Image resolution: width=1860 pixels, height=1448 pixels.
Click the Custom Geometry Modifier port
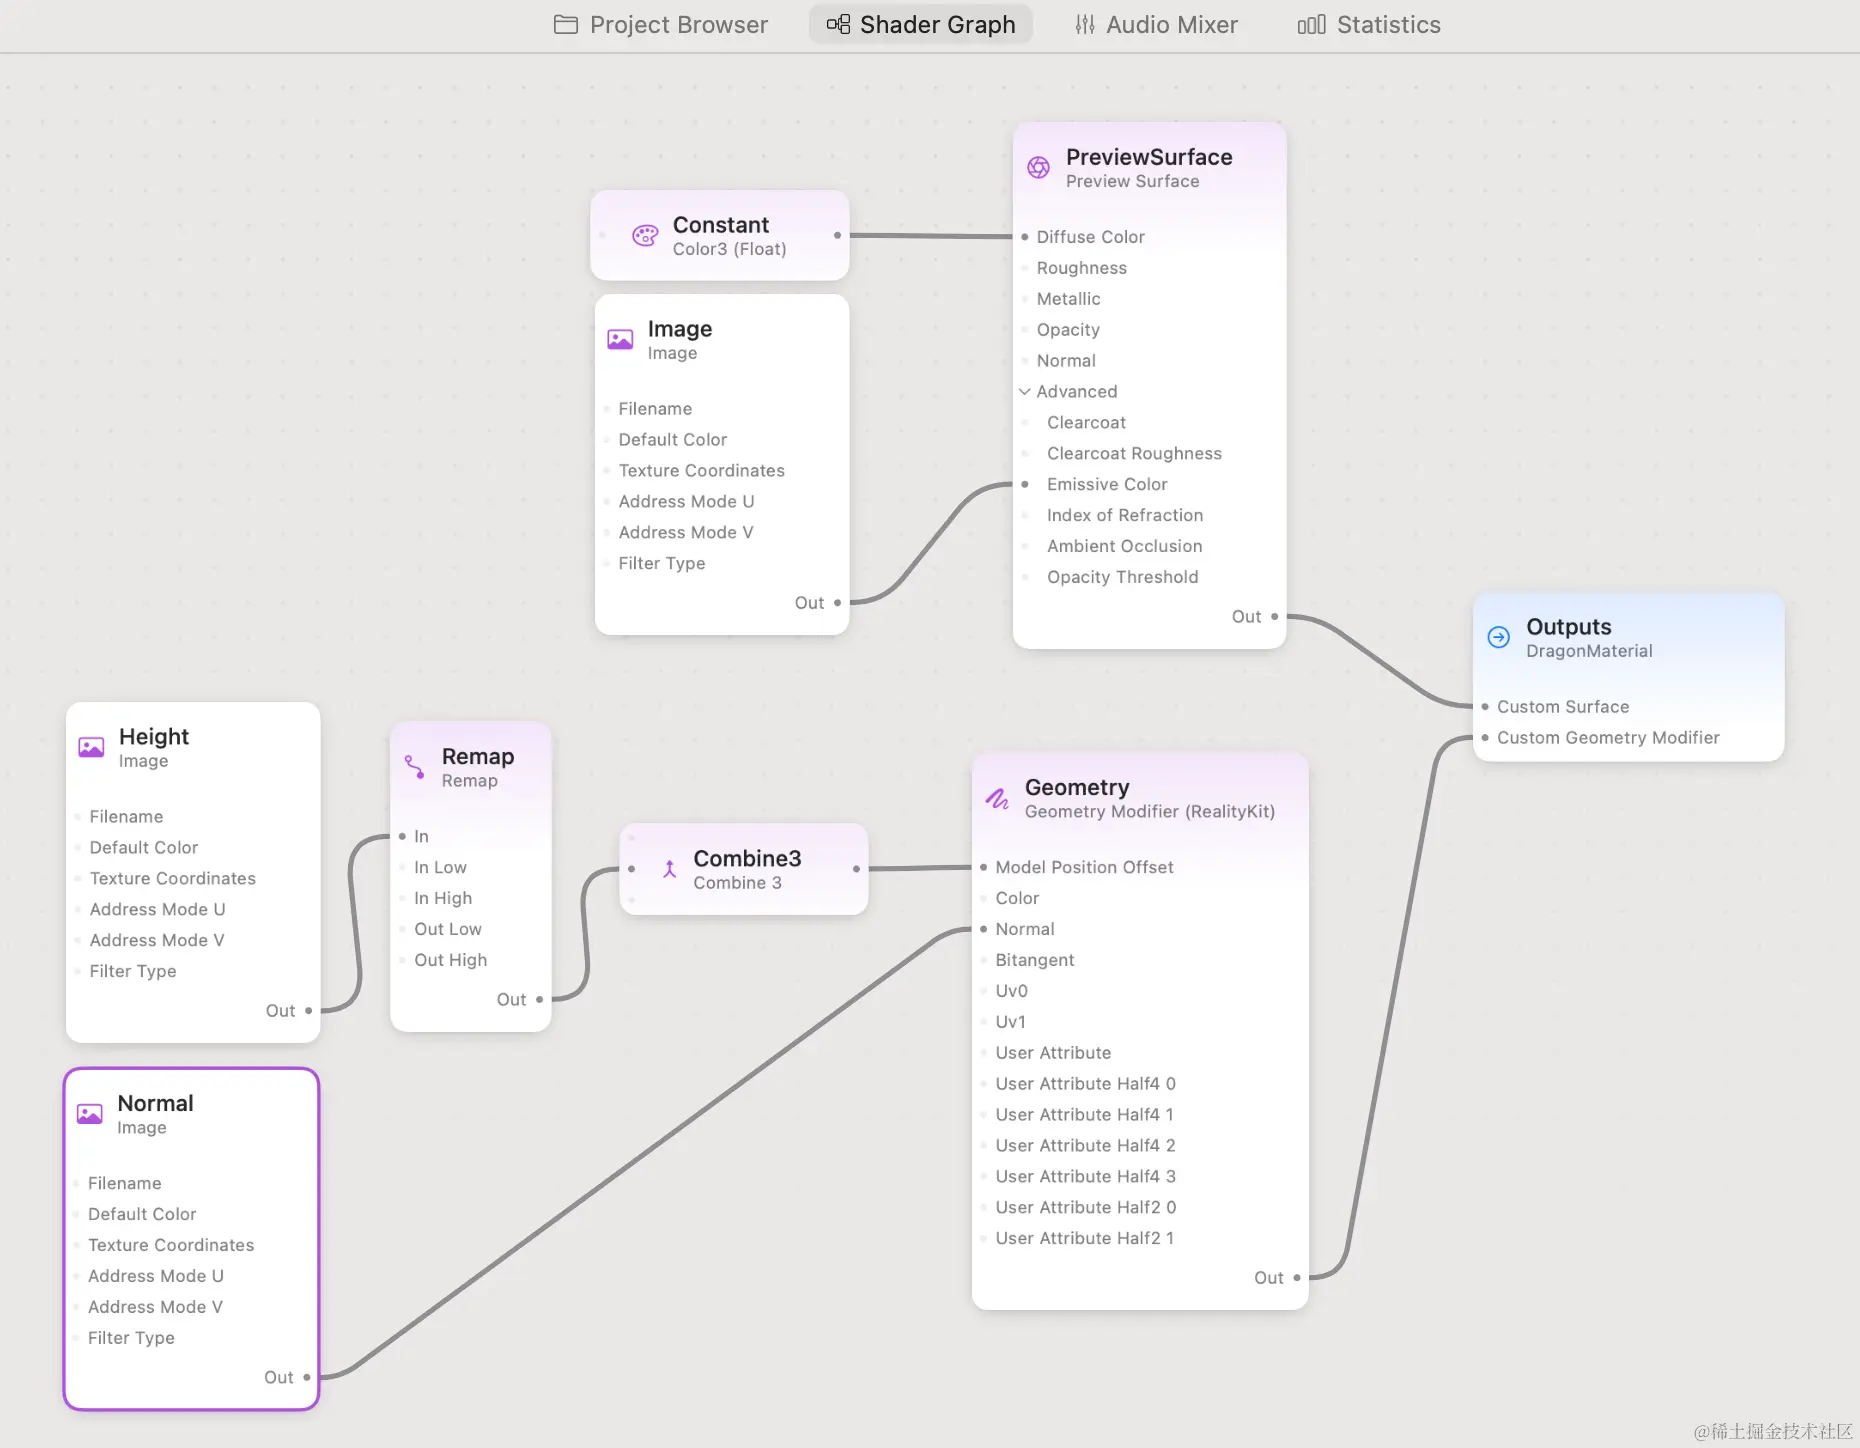[1485, 738]
